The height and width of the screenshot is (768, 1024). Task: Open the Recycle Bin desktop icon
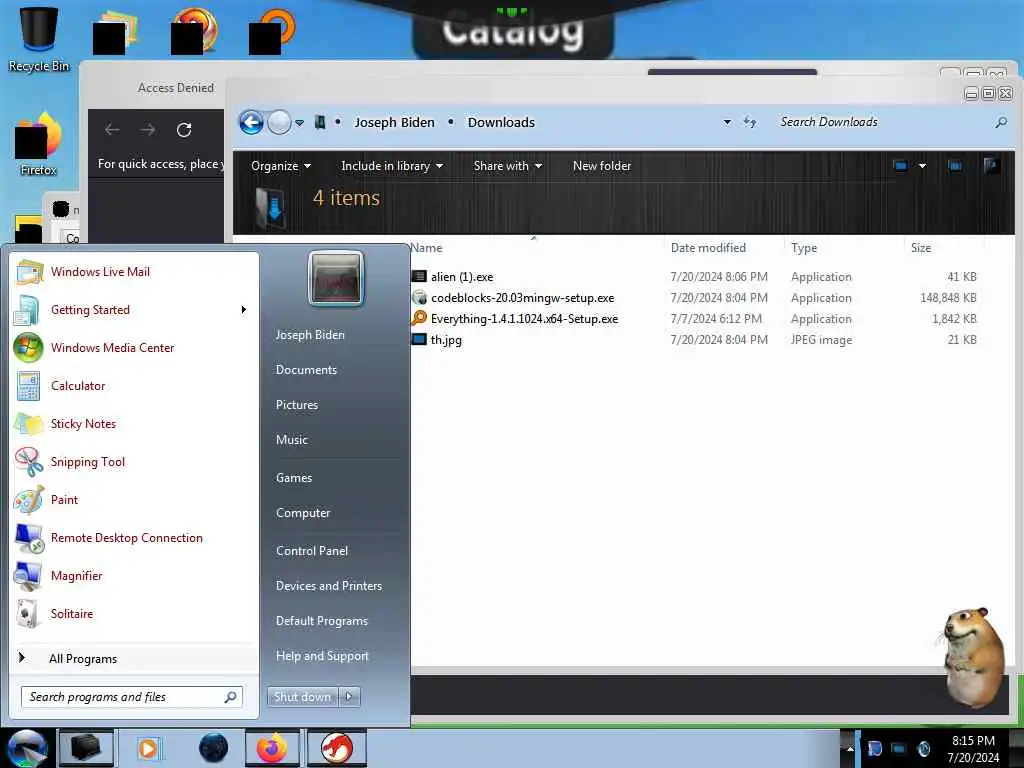[x=39, y=38]
